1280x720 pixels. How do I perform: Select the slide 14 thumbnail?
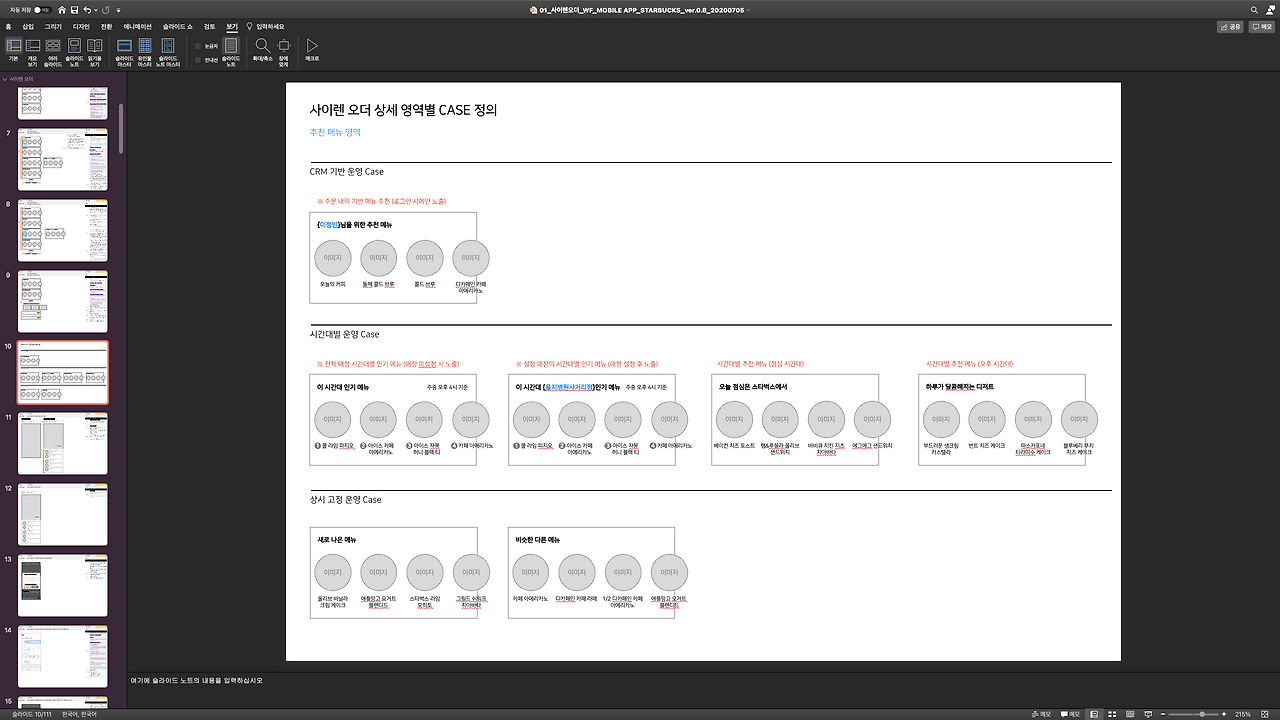tap(63, 656)
